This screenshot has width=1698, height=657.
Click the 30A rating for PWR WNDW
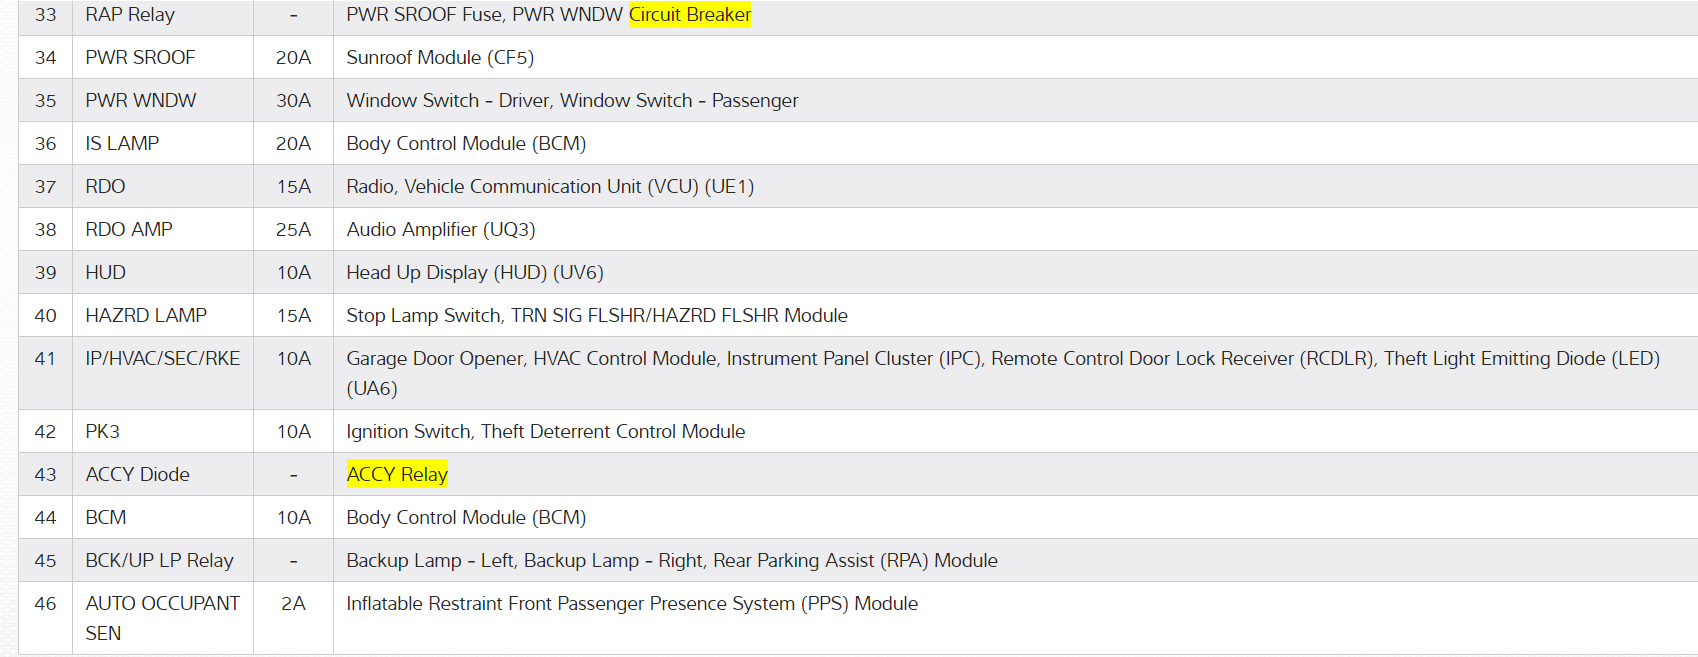(293, 101)
